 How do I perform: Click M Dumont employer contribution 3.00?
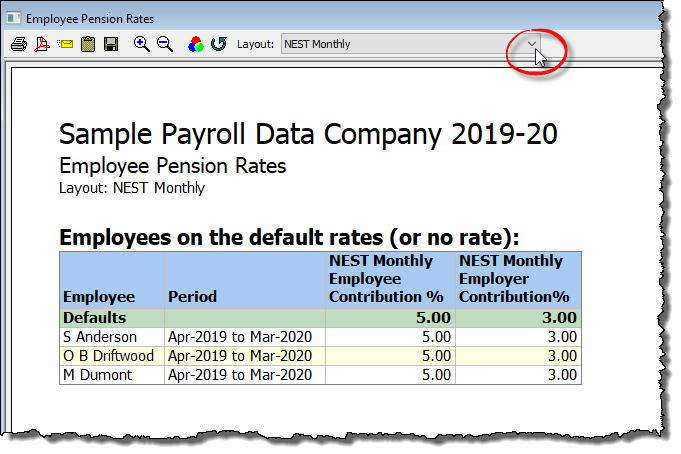point(519,375)
